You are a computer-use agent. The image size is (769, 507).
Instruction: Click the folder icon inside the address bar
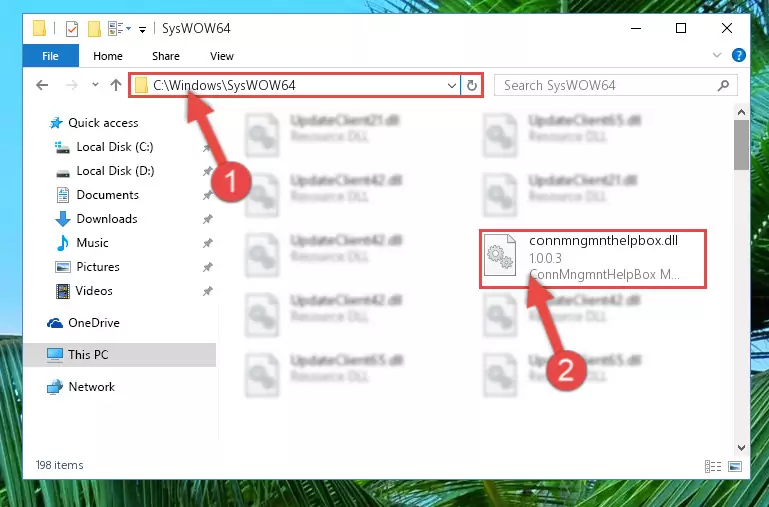tap(141, 86)
